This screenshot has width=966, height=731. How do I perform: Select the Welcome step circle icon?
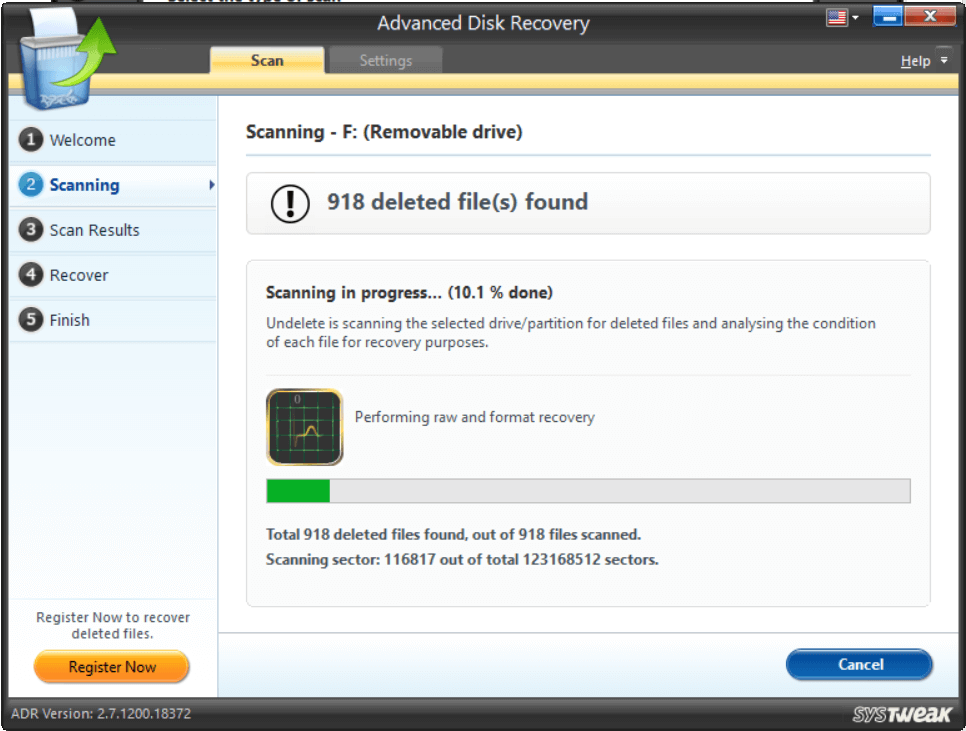tap(31, 140)
